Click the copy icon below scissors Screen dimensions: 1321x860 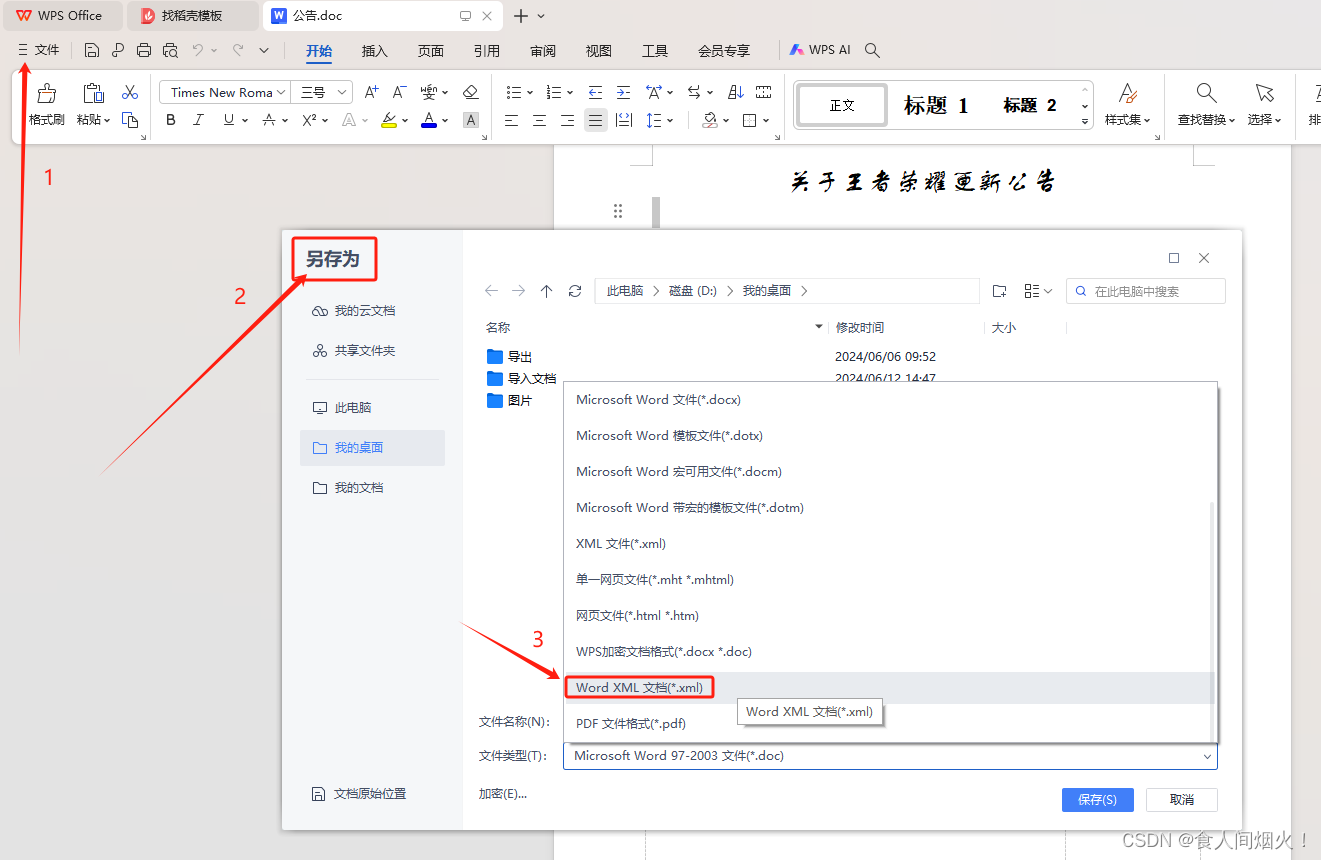(130, 120)
